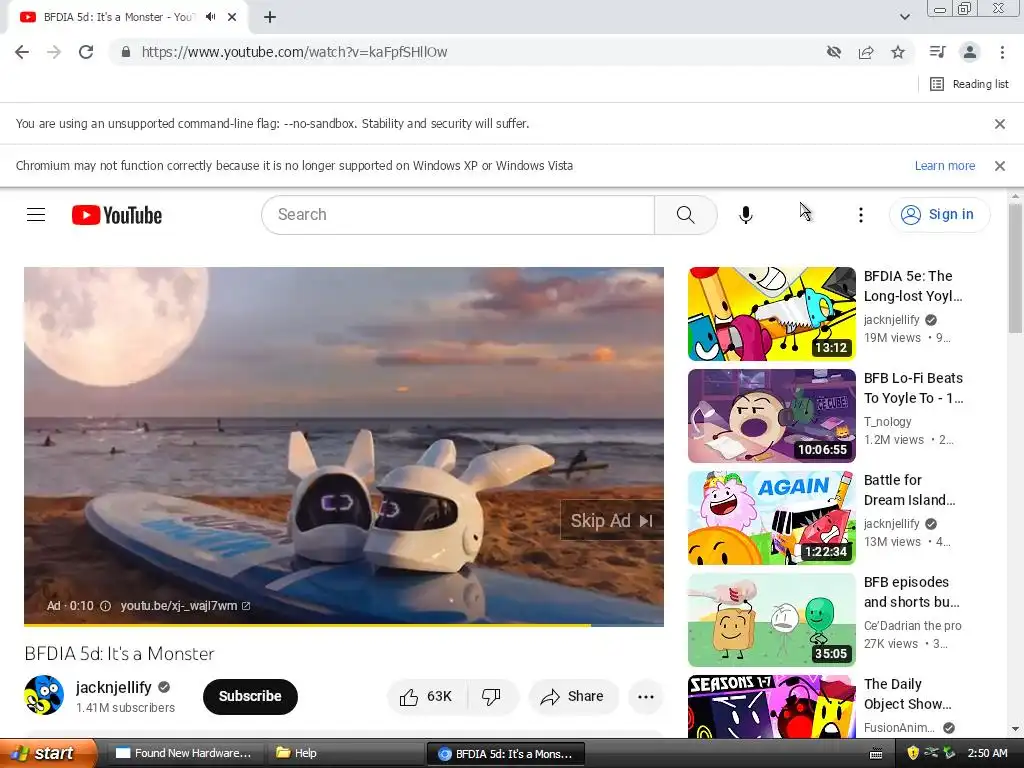Viewport: 1024px width, 768px height.
Task: Open The Daily Object Show thumbnail
Action: tap(771, 707)
